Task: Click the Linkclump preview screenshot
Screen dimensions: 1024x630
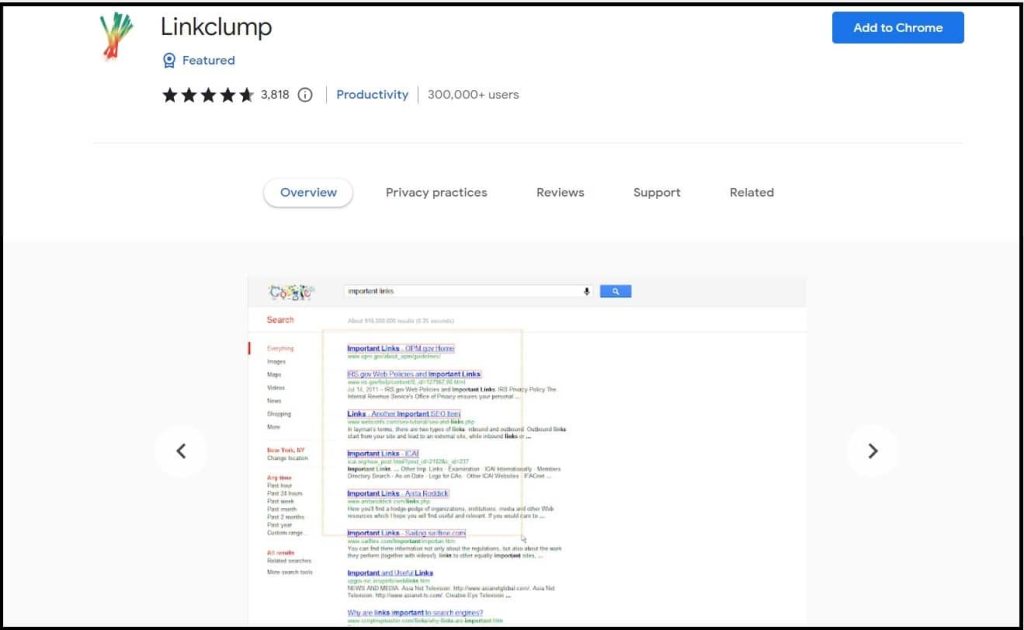Action: tap(527, 450)
